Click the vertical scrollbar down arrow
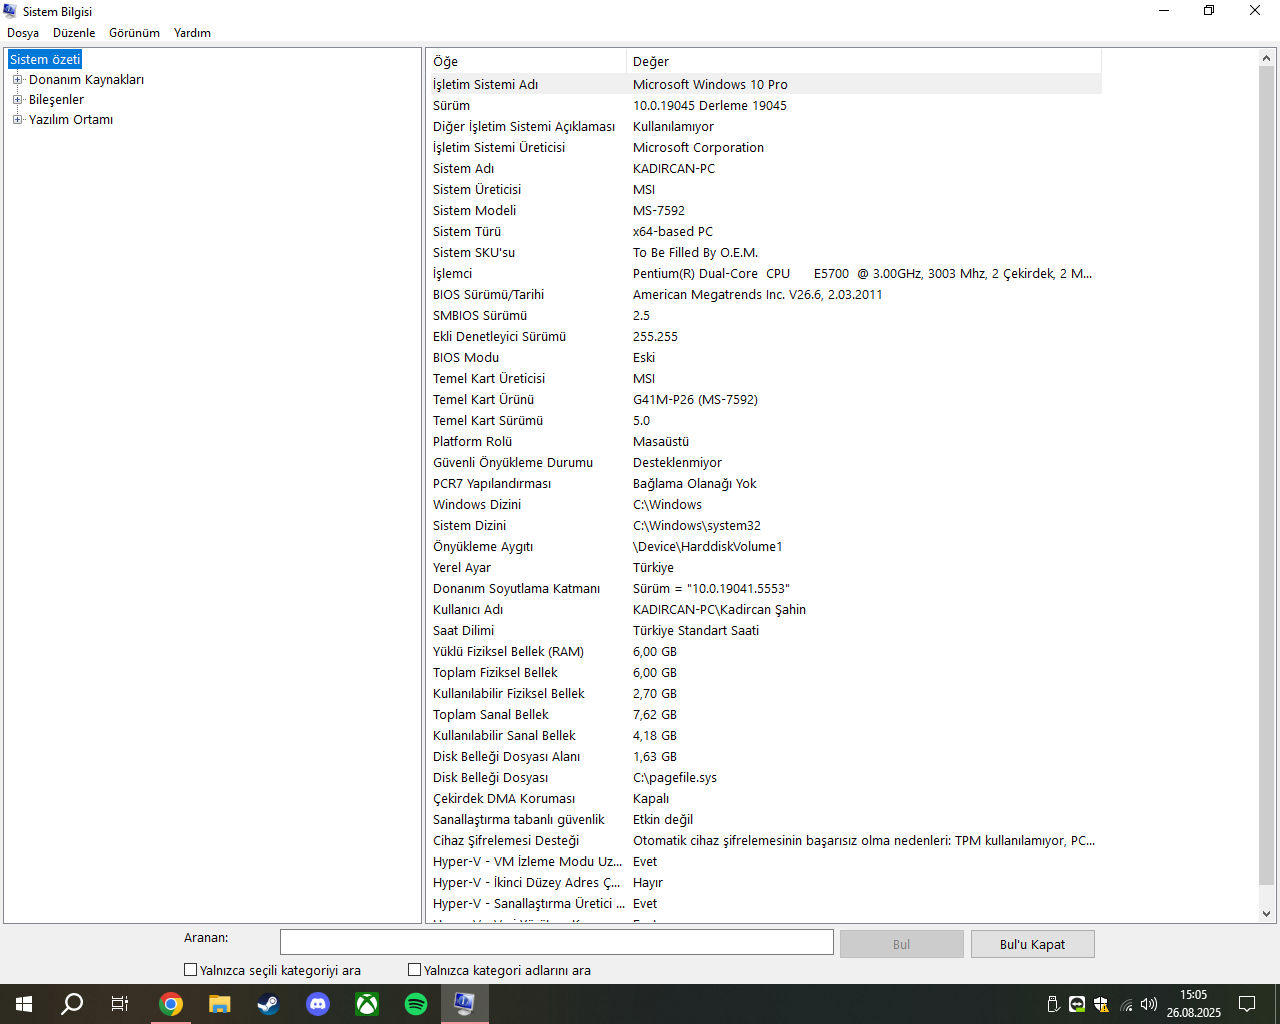Viewport: 1280px width, 1024px height. point(1267,913)
